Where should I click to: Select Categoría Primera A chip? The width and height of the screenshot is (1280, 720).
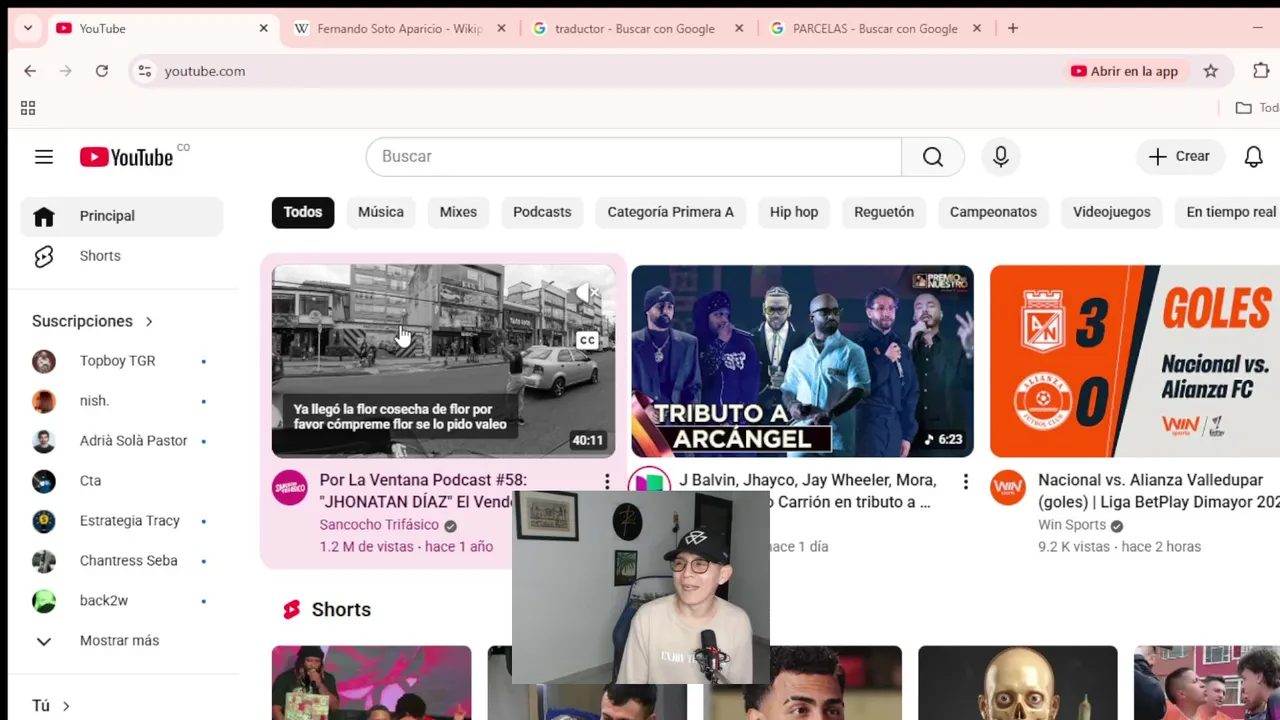click(671, 212)
